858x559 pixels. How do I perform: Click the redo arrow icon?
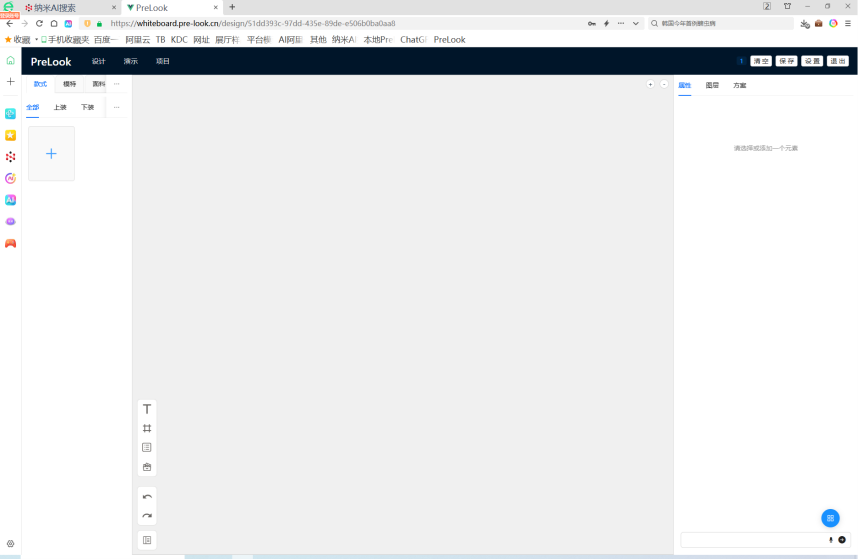pos(147,516)
